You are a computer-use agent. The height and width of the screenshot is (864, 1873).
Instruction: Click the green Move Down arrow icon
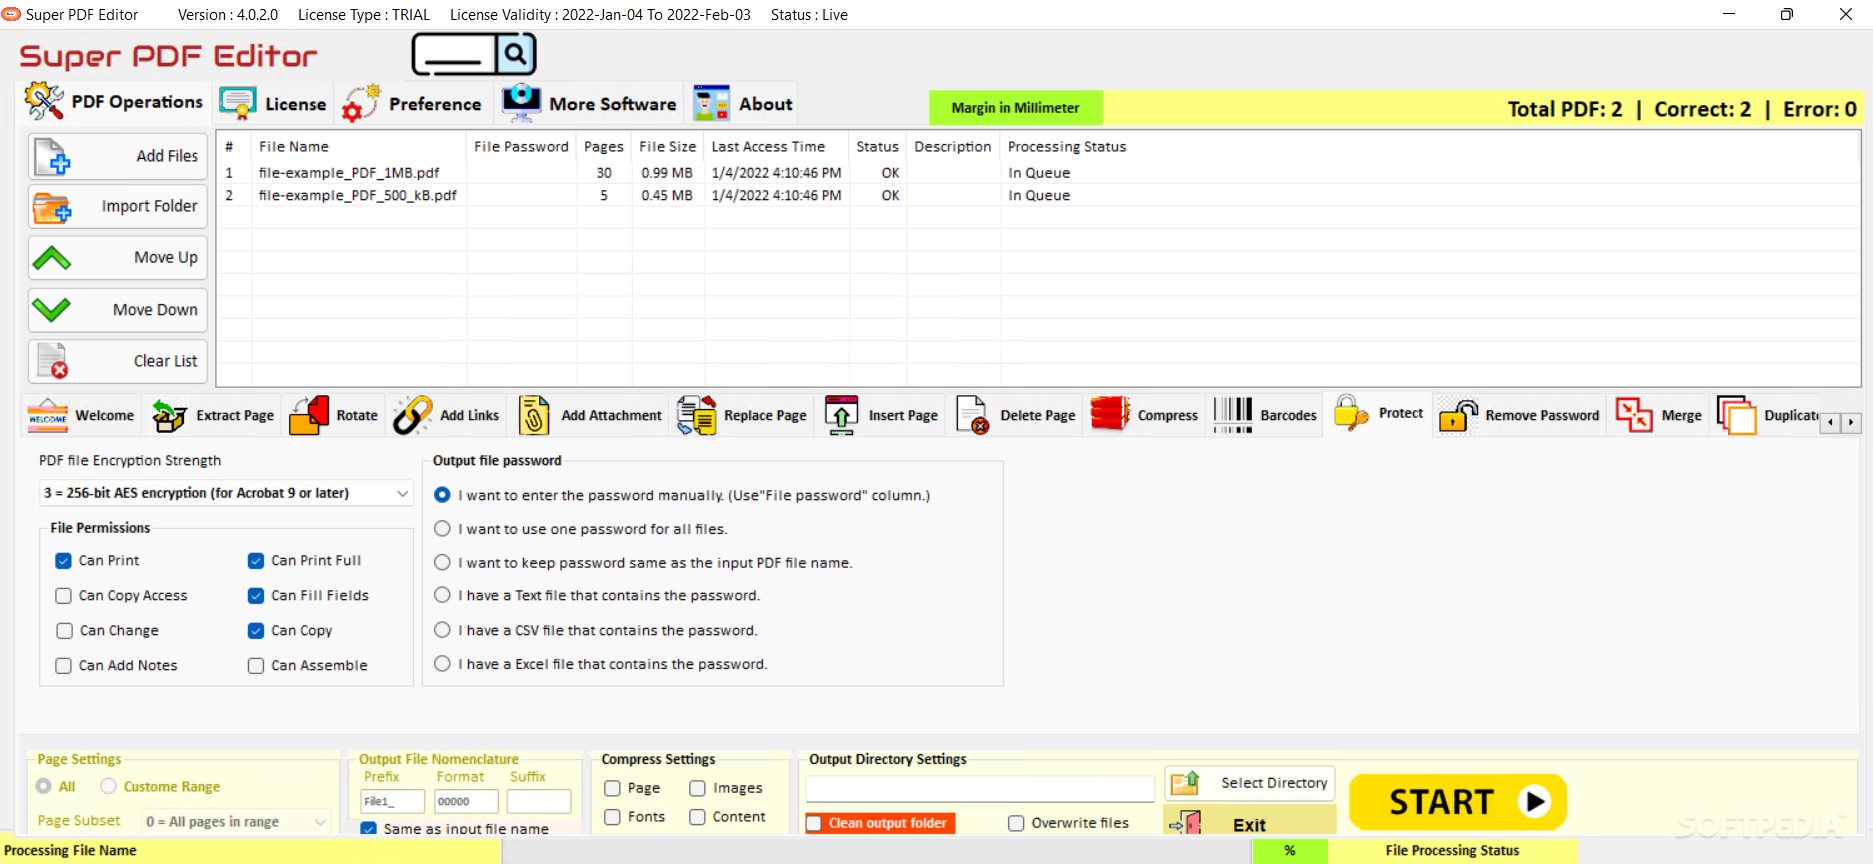[52, 310]
